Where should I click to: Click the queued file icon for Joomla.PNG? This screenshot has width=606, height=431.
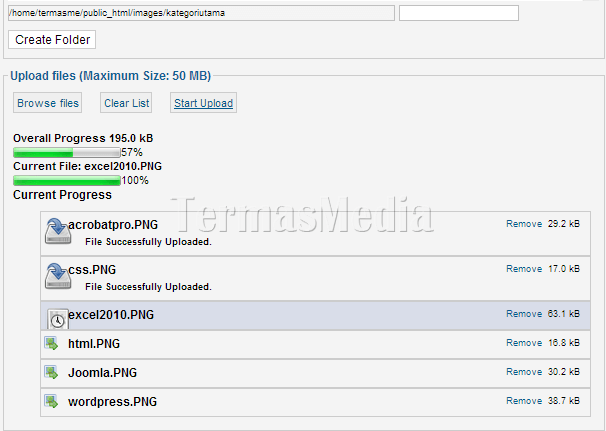coord(51,372)
